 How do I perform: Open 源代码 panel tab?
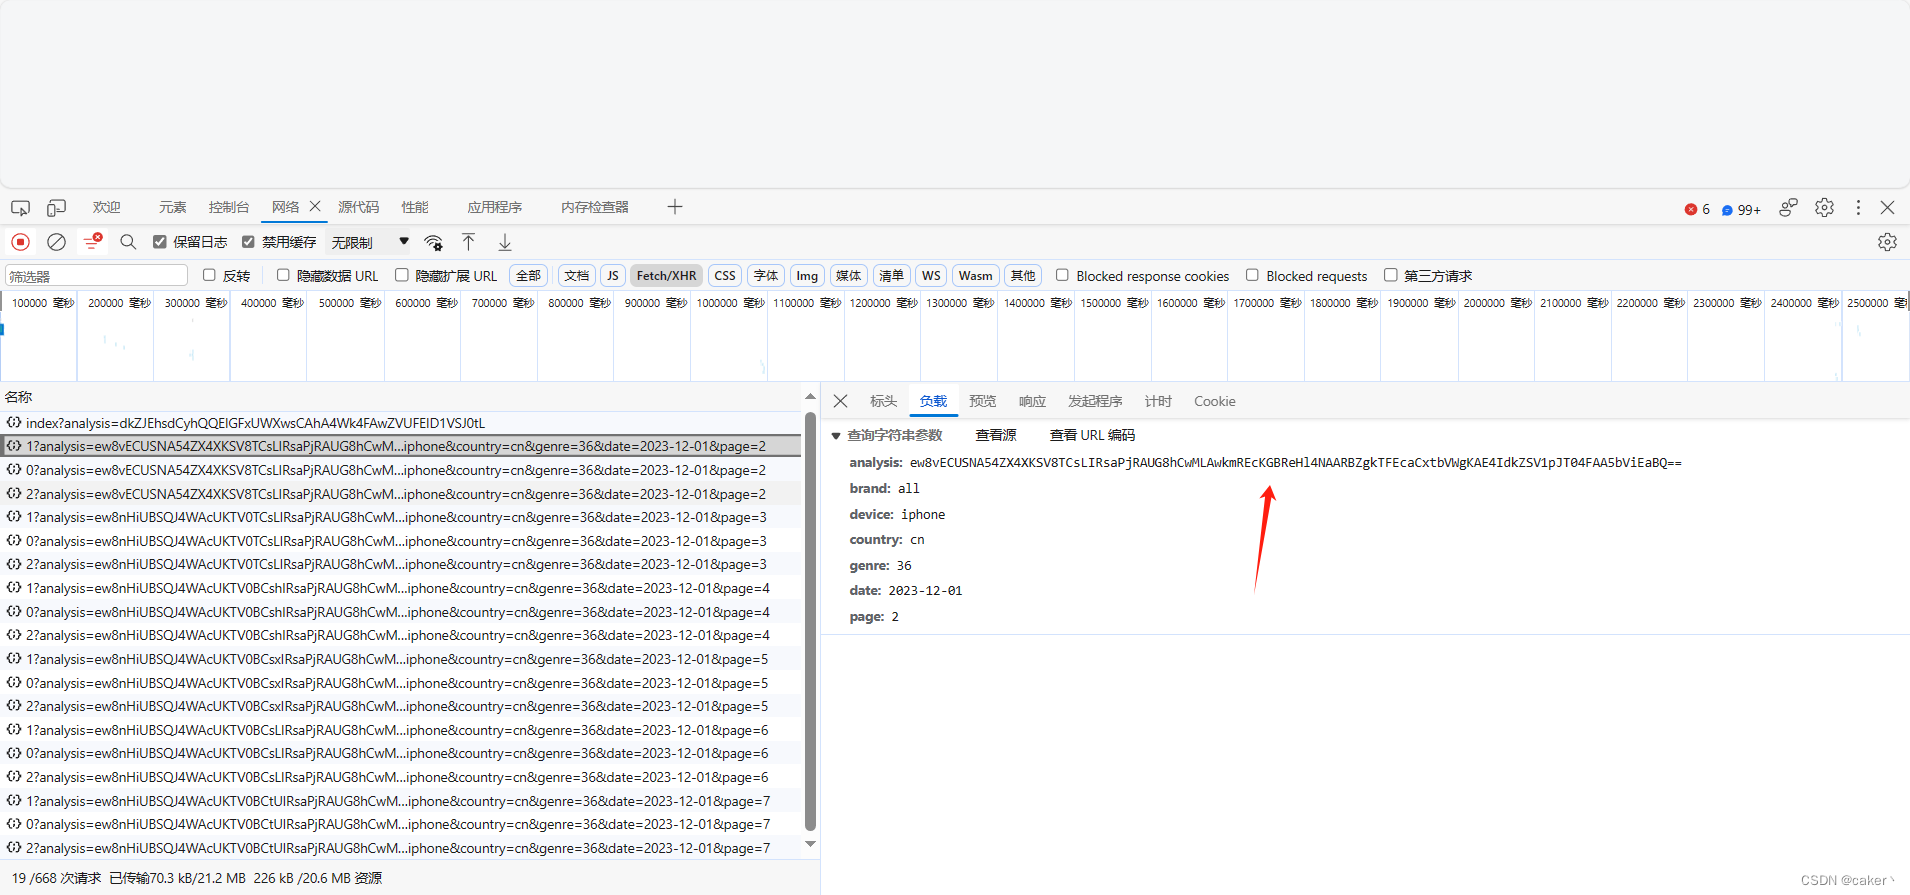(x=358, y=207)
